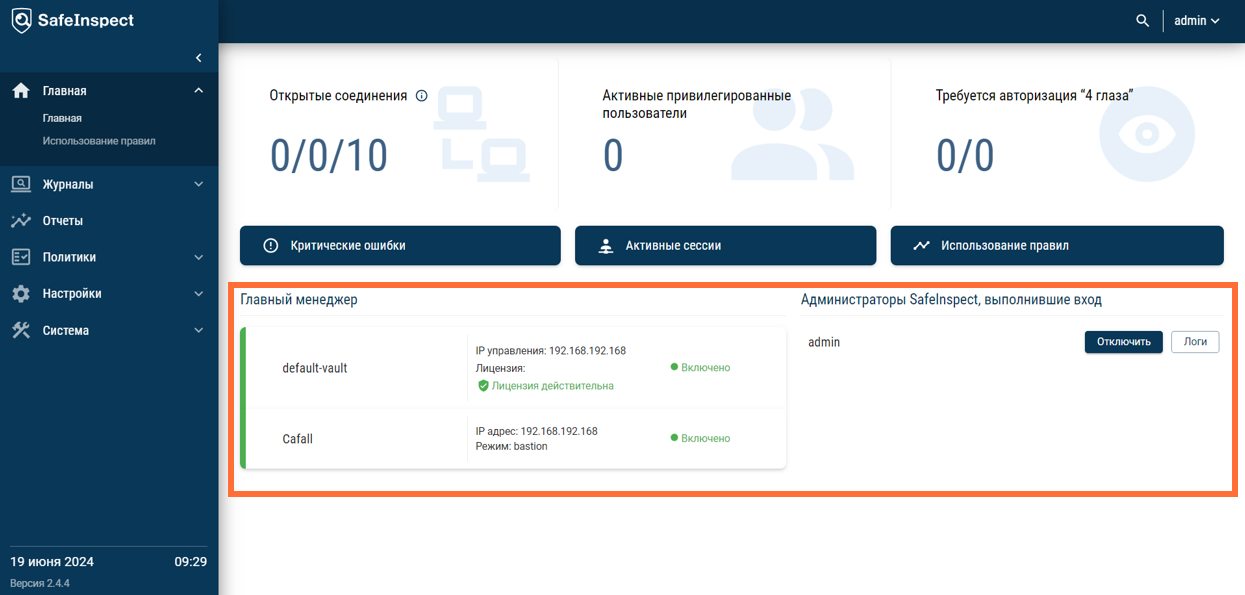Click the 0/0 four-eyes authorization value
This screenshot has width=1245, height=595.
965,156
